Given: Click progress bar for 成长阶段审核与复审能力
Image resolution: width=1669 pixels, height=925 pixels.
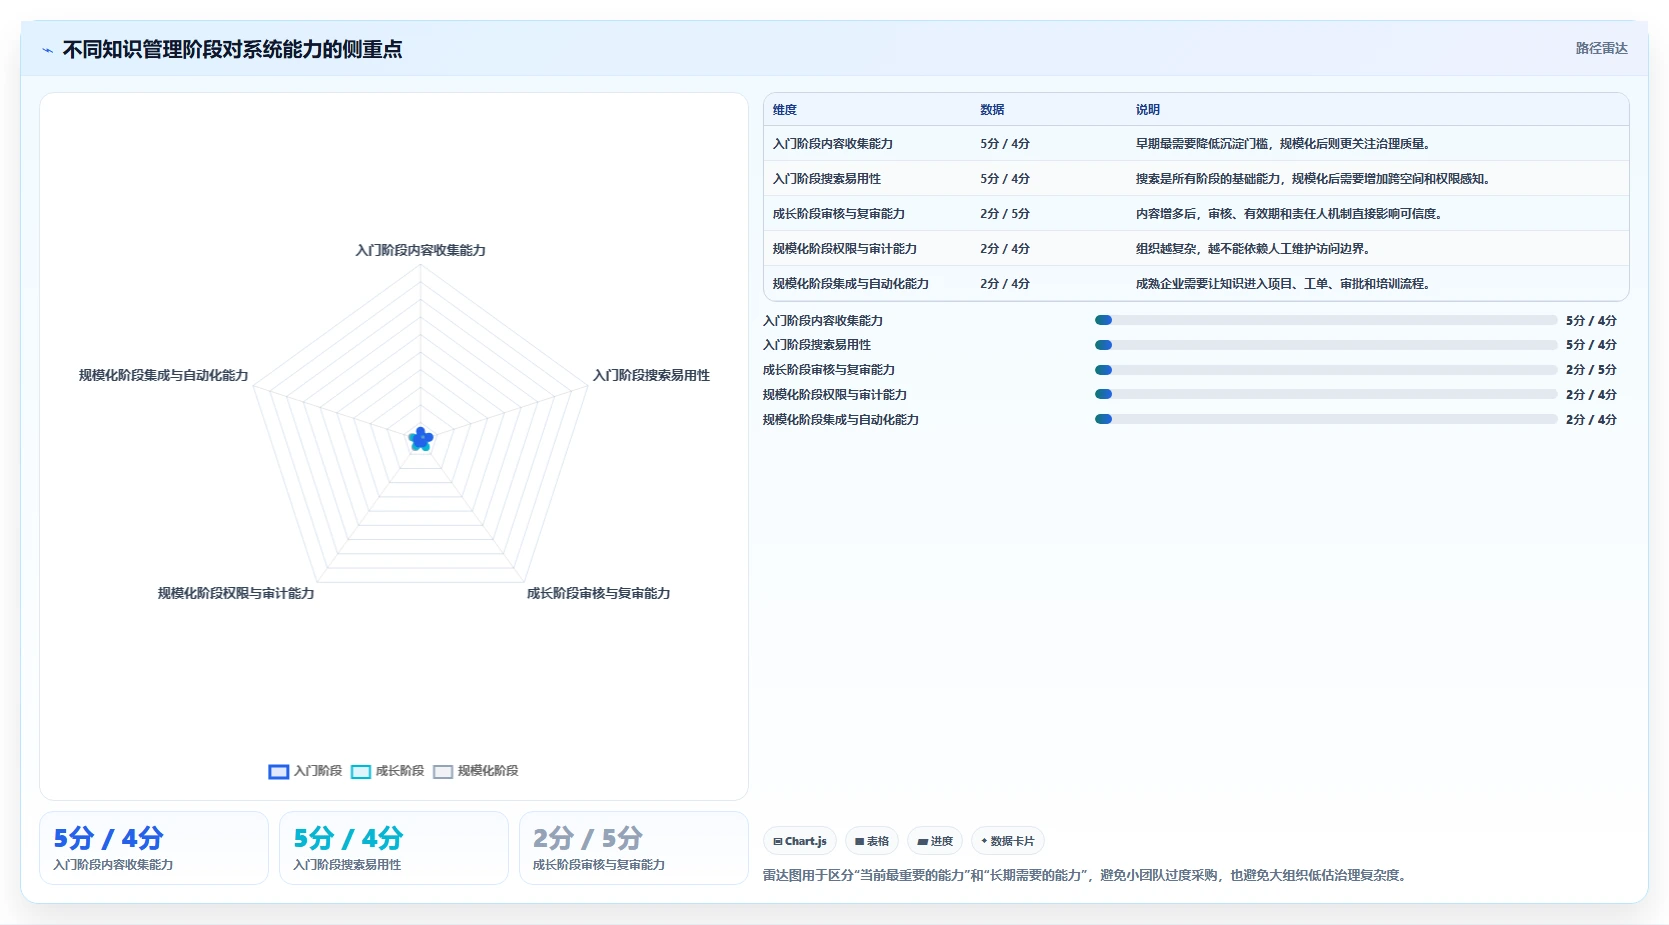Looking at the screenshot, I should click(1326, 370).
